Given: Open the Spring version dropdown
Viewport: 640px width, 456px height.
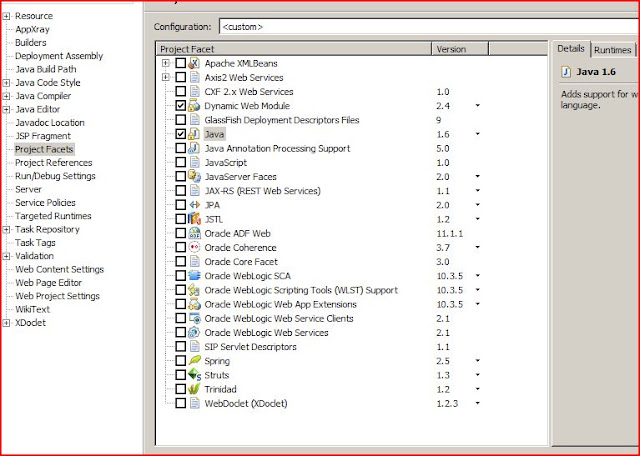Looking at the screenshot, I should pos(477,361).
